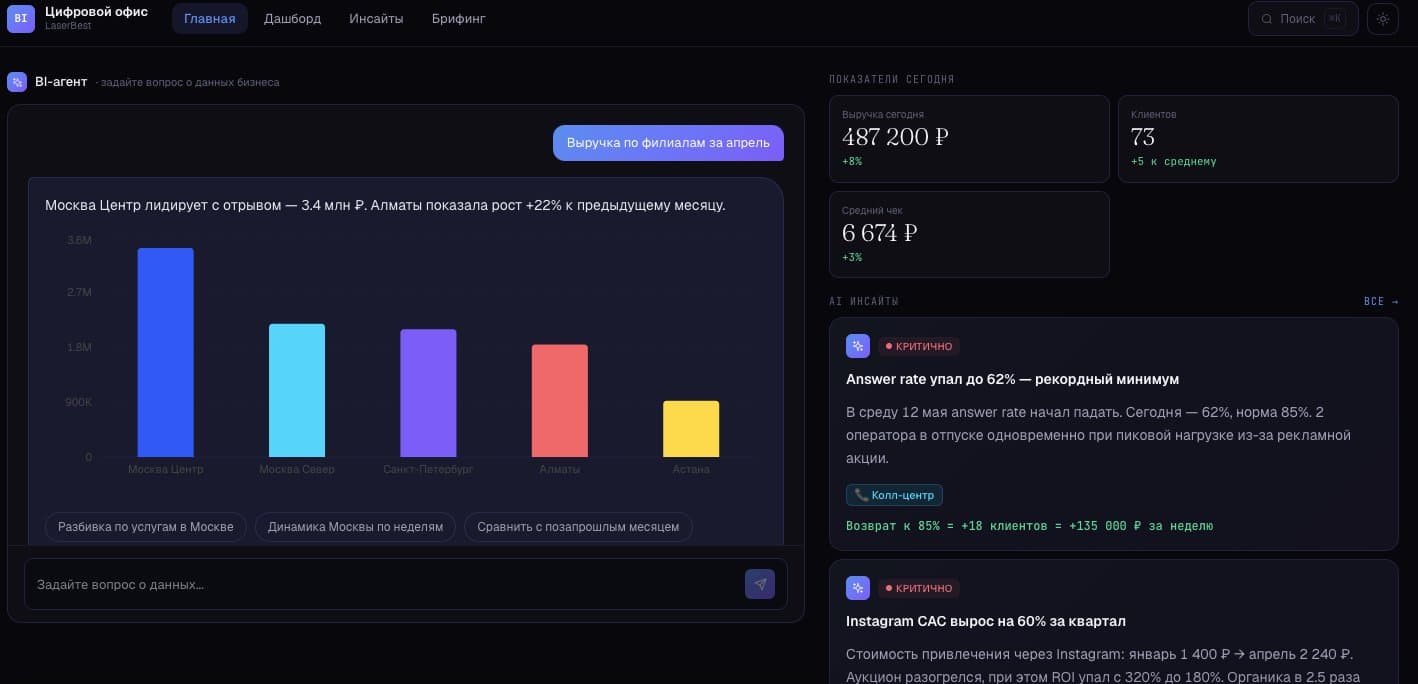This screenshot has height=684, width=1418.
Task: Select 'Разбивка по услугам в Москве' suggestion
Action: coord(146,527)
